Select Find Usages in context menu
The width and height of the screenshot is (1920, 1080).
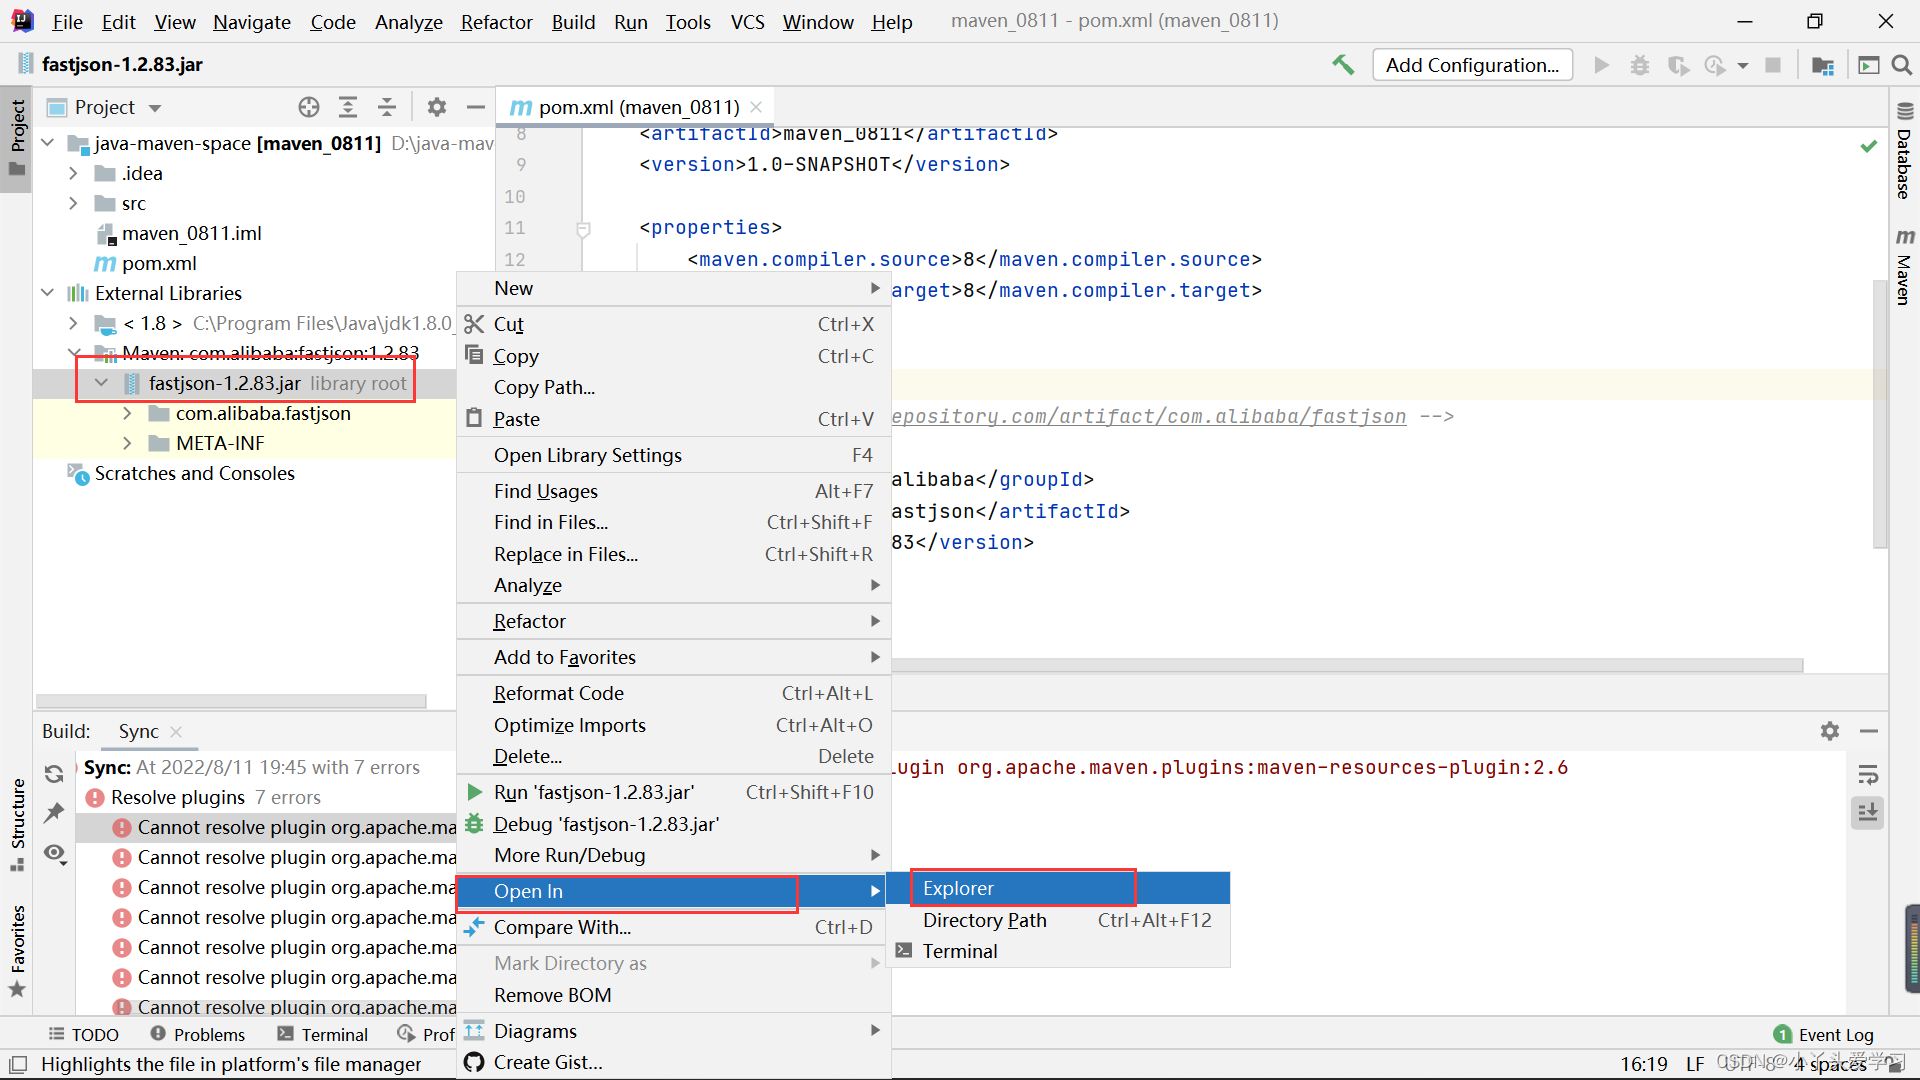click(x=673, y=491)
